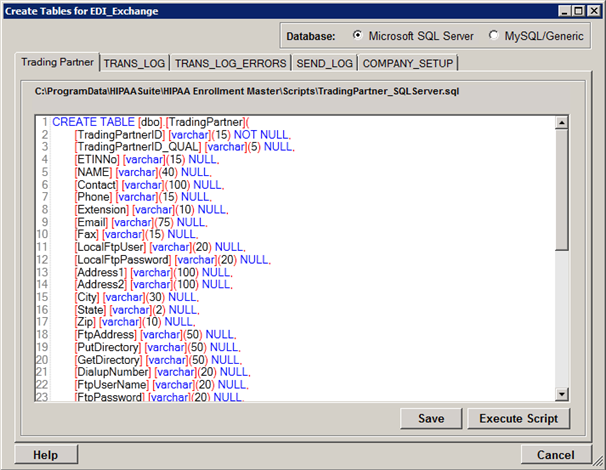
Task: Click the script editor scroll up arrow
Action: tap(561, 123)
